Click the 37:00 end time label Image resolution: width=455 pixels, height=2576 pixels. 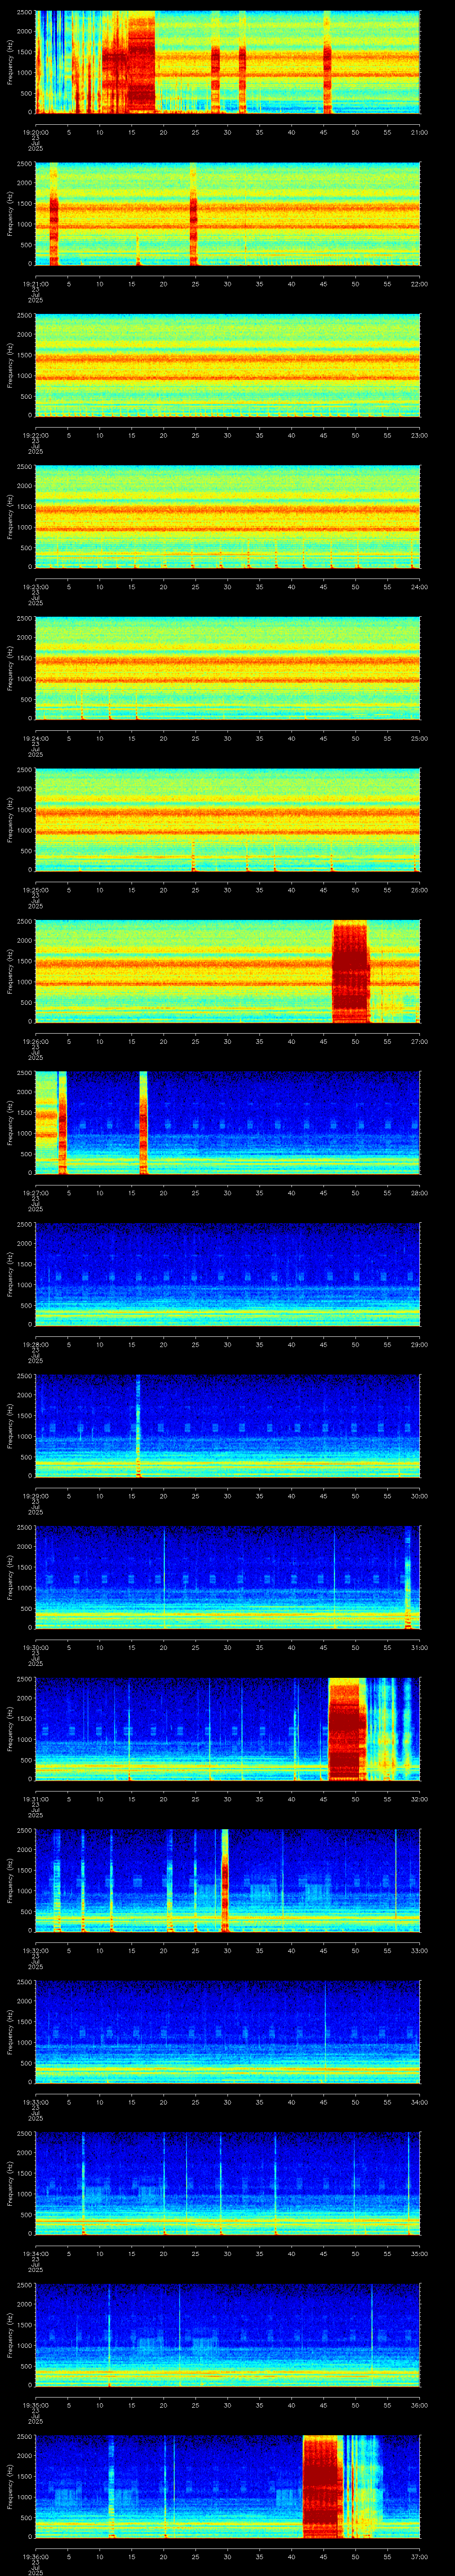click(x=419, y=2556)
